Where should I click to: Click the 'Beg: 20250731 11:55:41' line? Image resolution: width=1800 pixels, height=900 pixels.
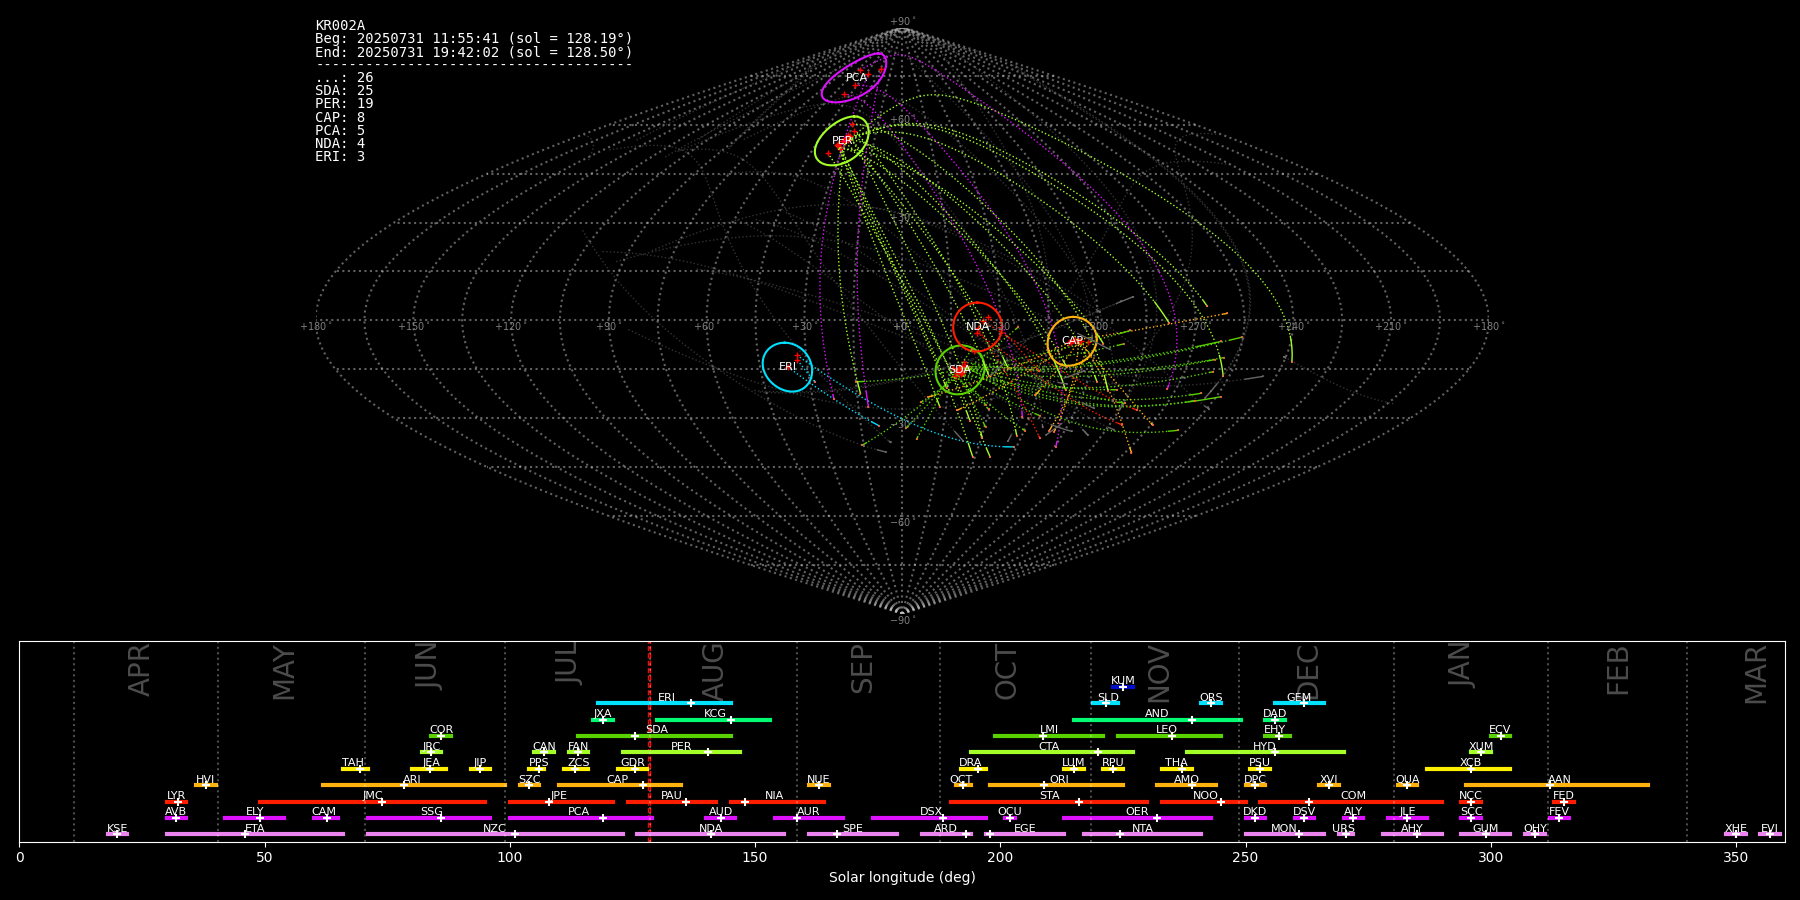coord(474,39)
